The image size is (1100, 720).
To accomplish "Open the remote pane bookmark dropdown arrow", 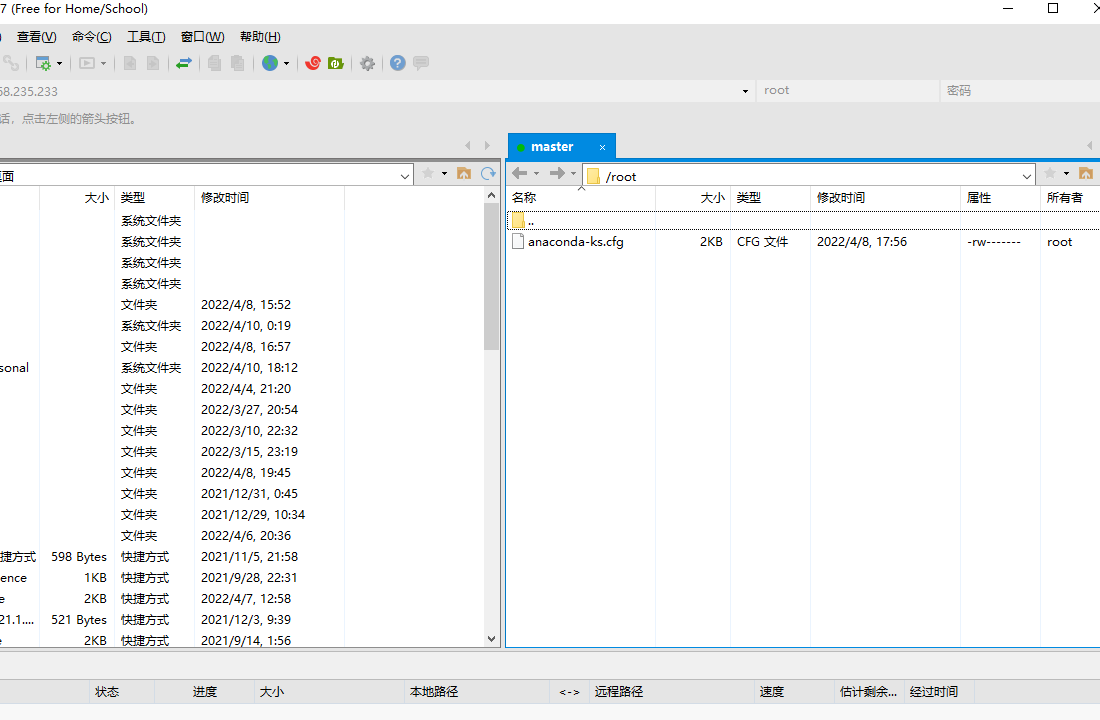I will pyautogui.click(x=1066, y=173).
